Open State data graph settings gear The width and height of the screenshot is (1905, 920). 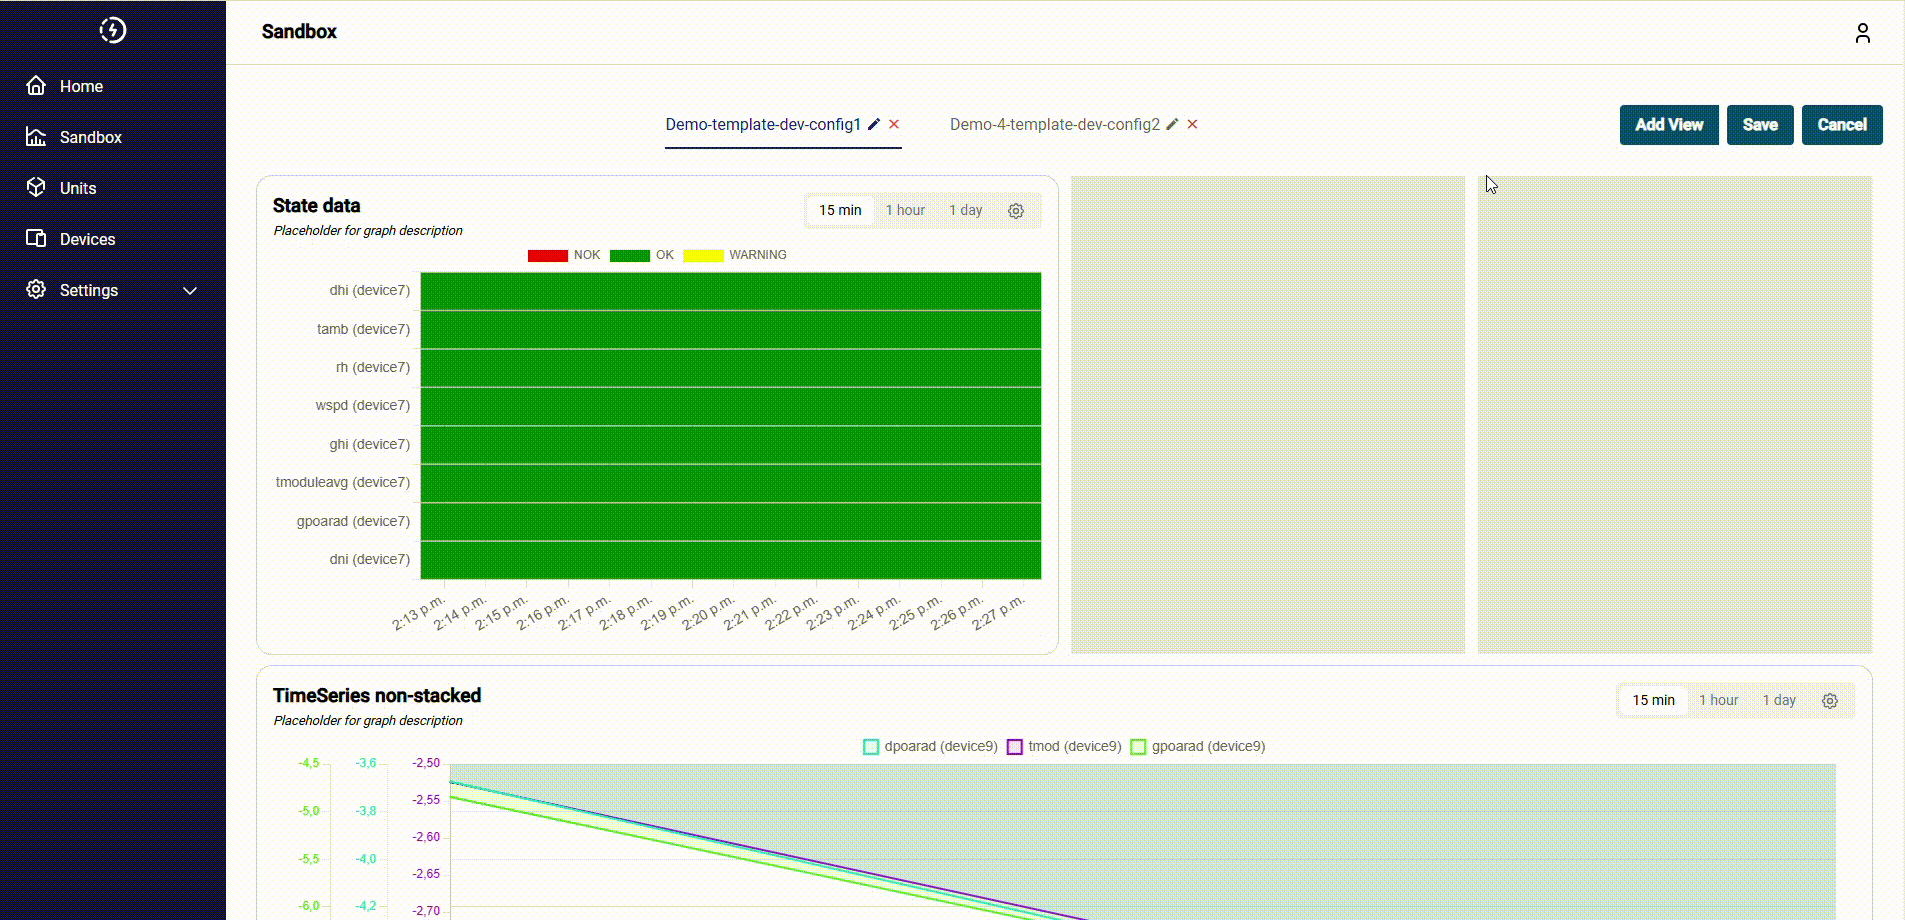tap(1016, 211)
